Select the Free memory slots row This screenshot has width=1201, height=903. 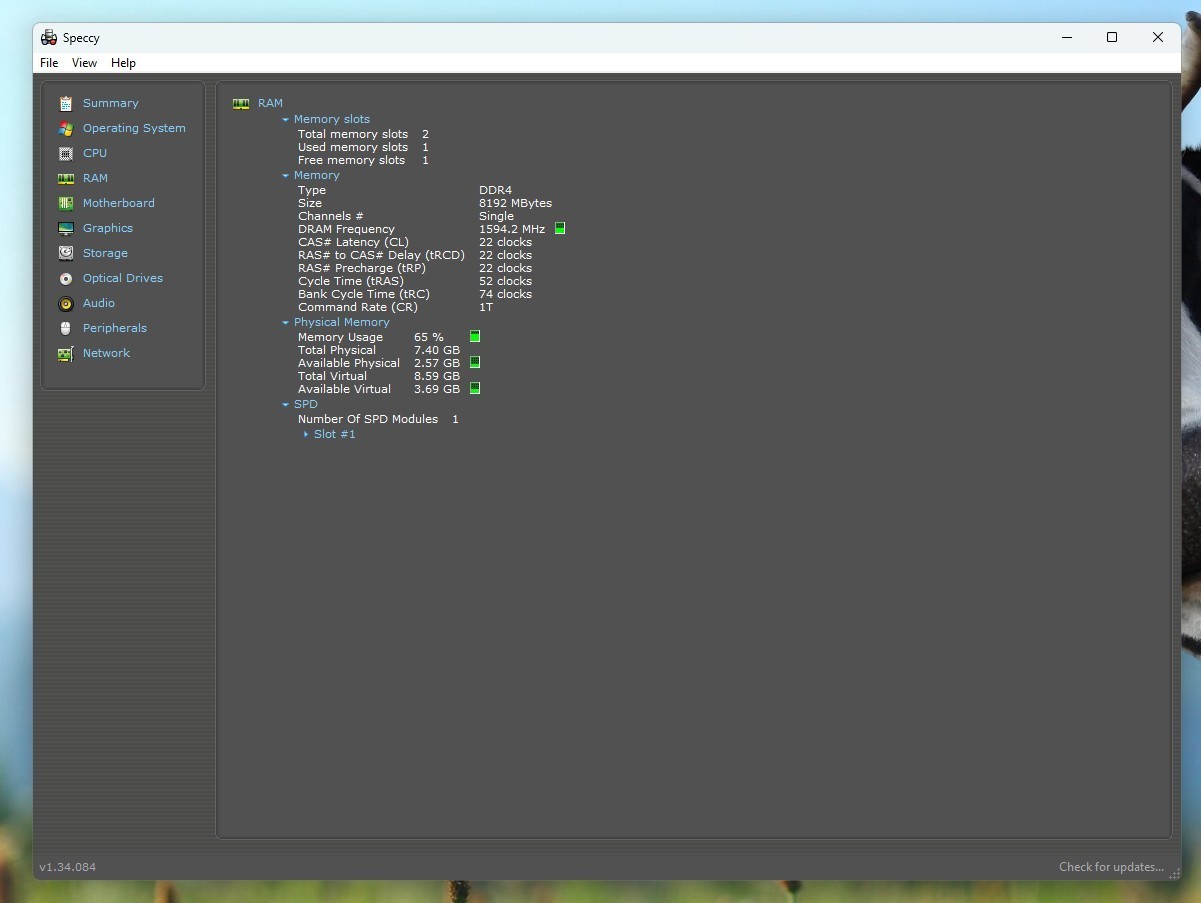point(363,160)
